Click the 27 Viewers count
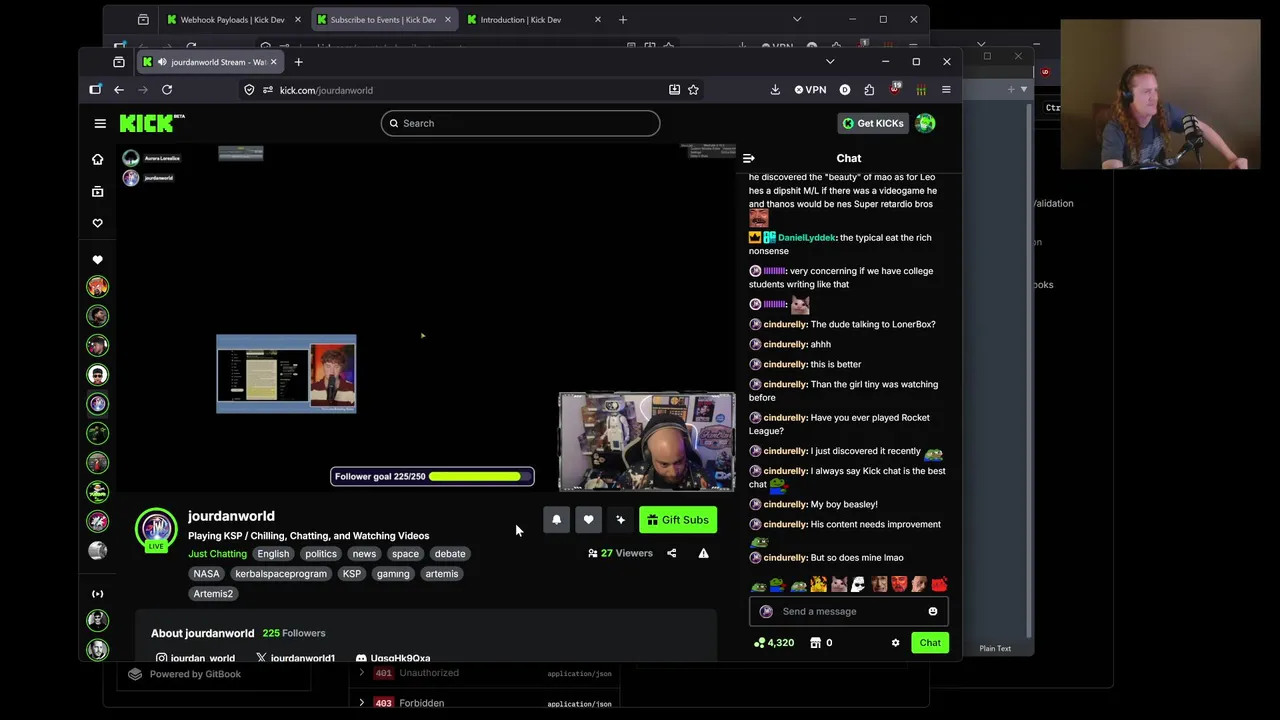The height and width of the screenshot is (720, 1280). [x=620, y=553]
